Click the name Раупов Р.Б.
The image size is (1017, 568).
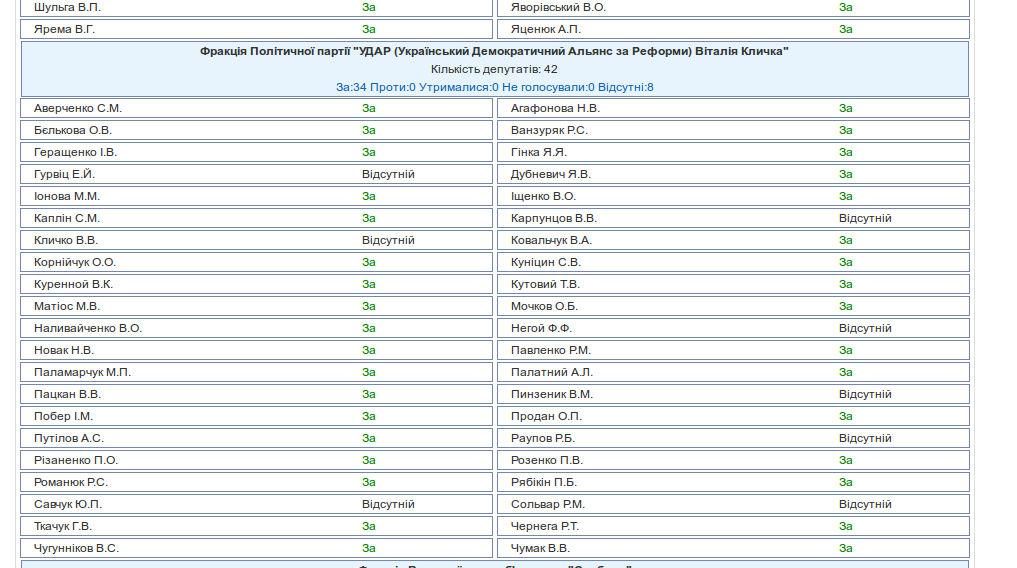(542, 439)
